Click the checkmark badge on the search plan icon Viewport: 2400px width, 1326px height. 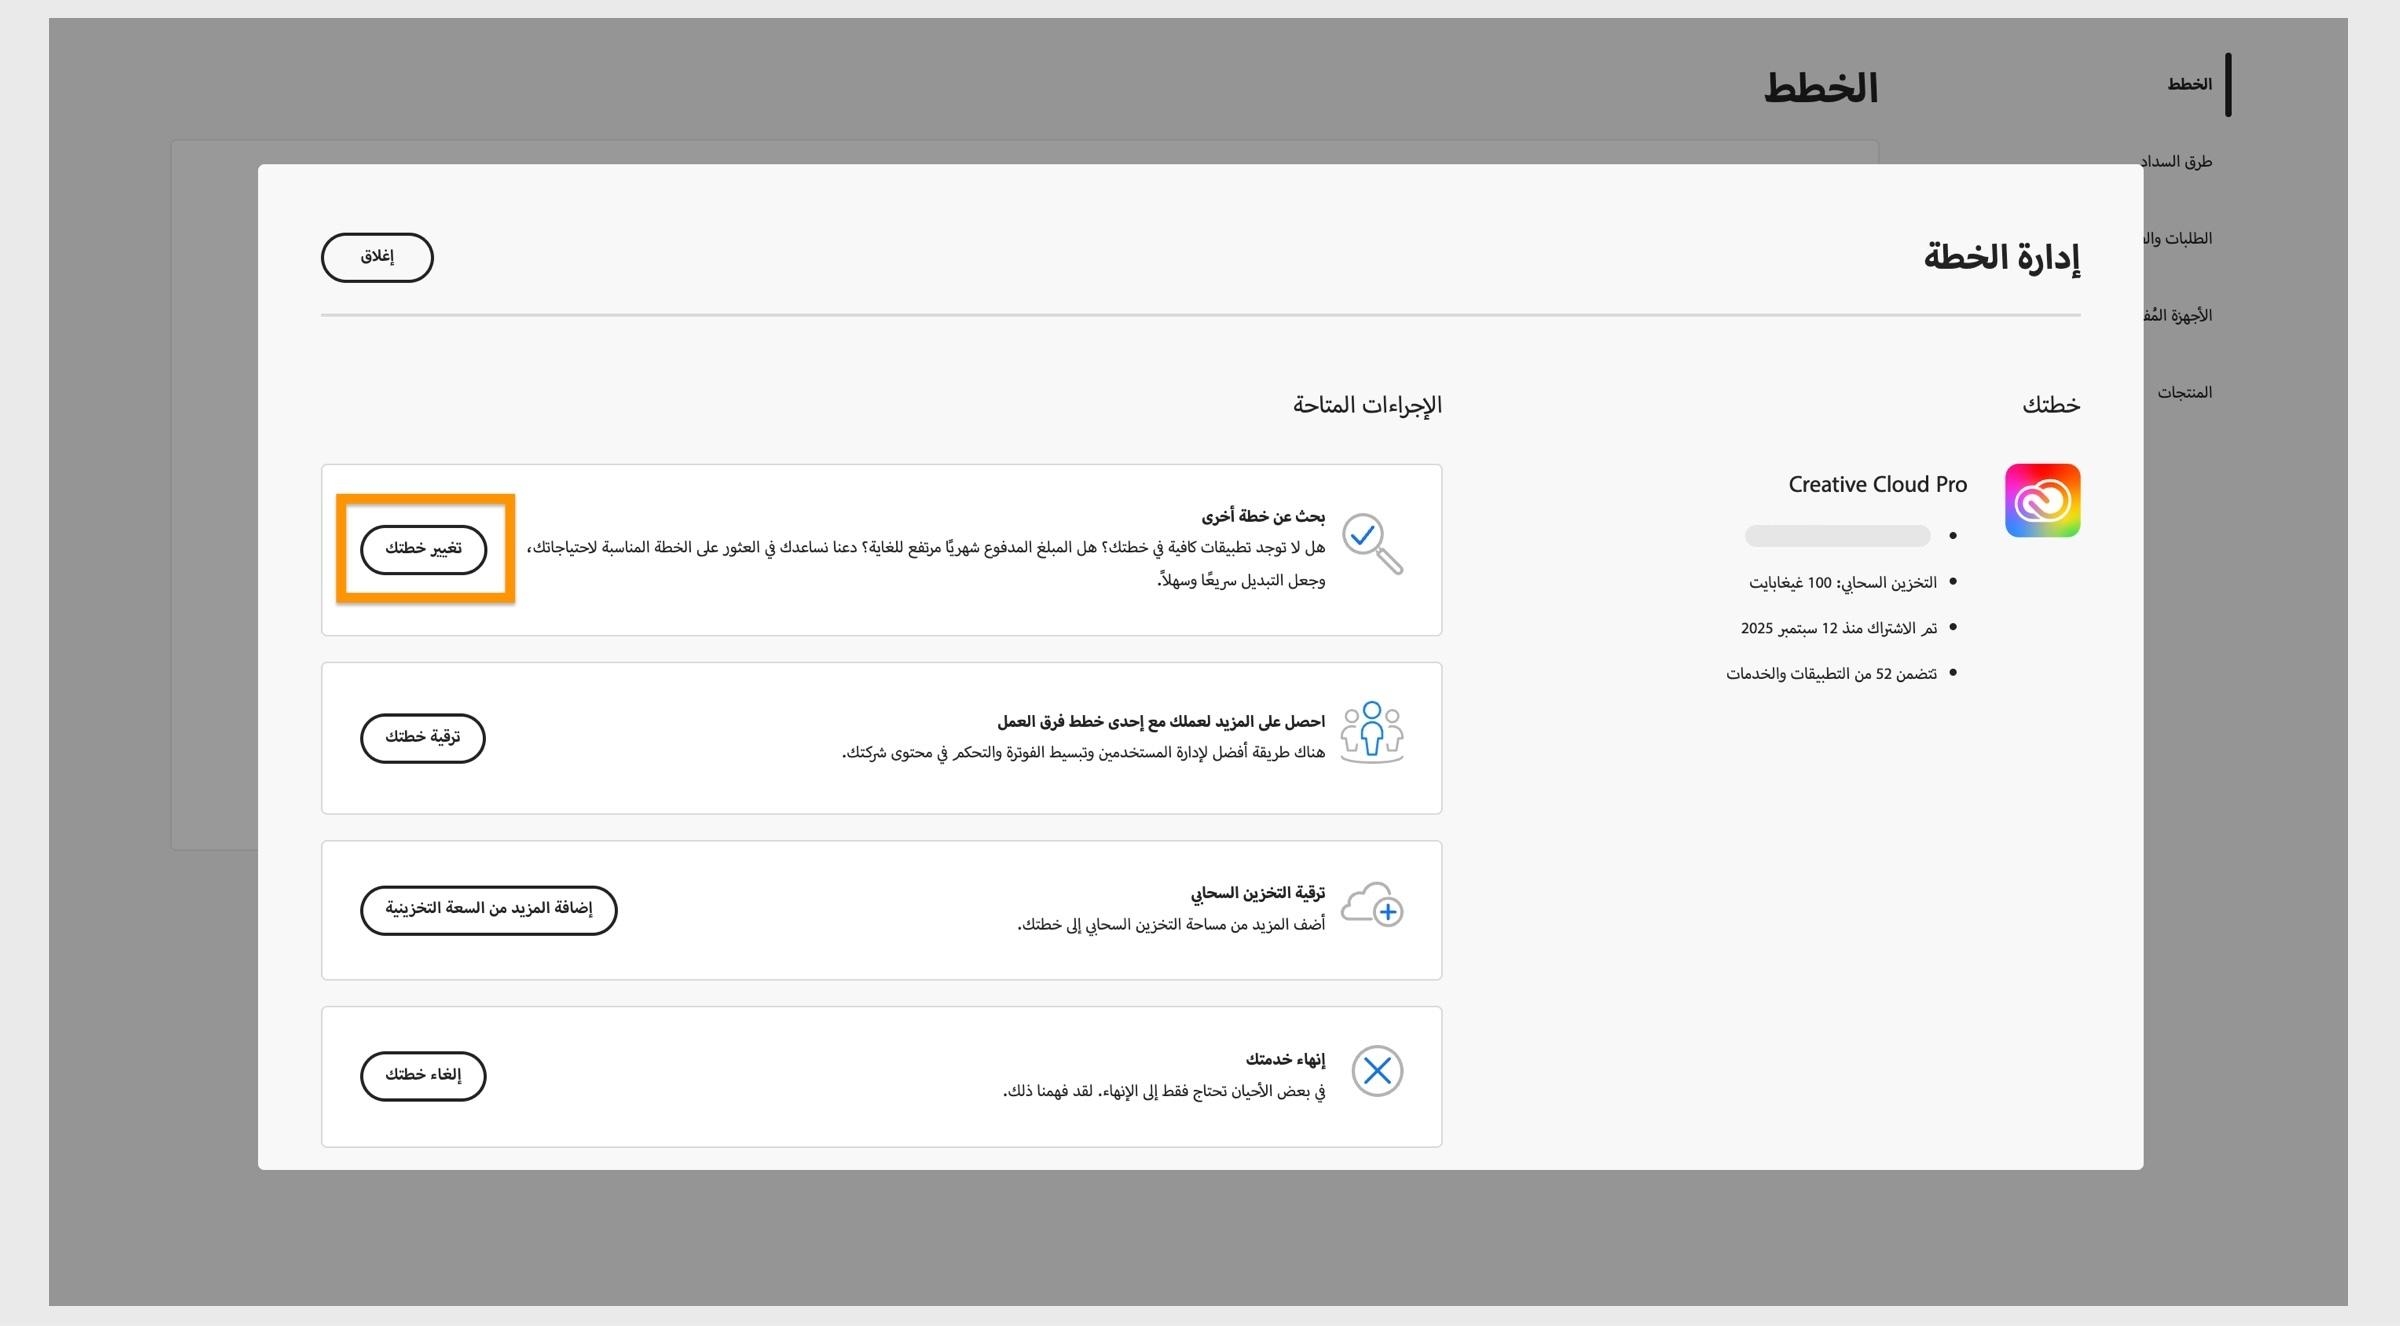tap(1361, 532)
